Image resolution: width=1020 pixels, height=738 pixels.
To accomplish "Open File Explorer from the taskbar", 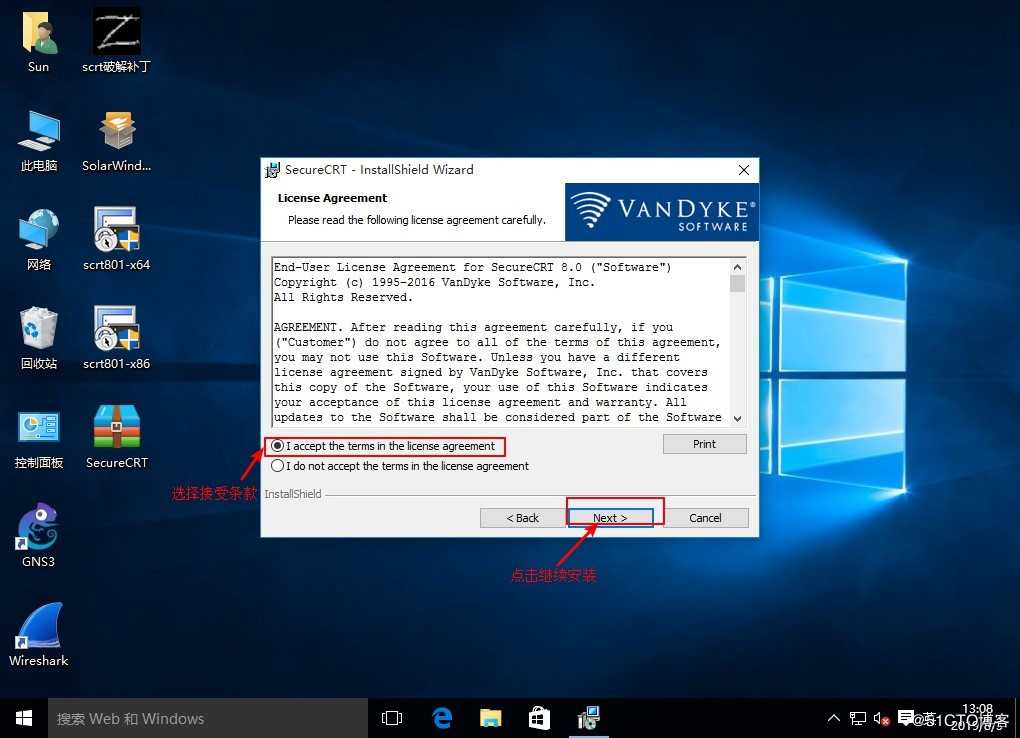I will pyautogui.click(x=490, y=718).
